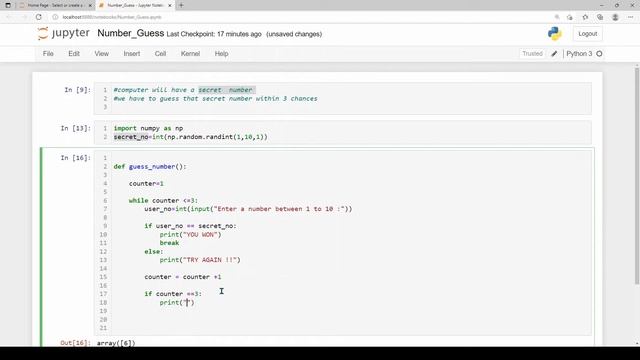The height and width of the screenshot is (360, 640).
Task: Open the Cell menu
Action: [160, 54]
